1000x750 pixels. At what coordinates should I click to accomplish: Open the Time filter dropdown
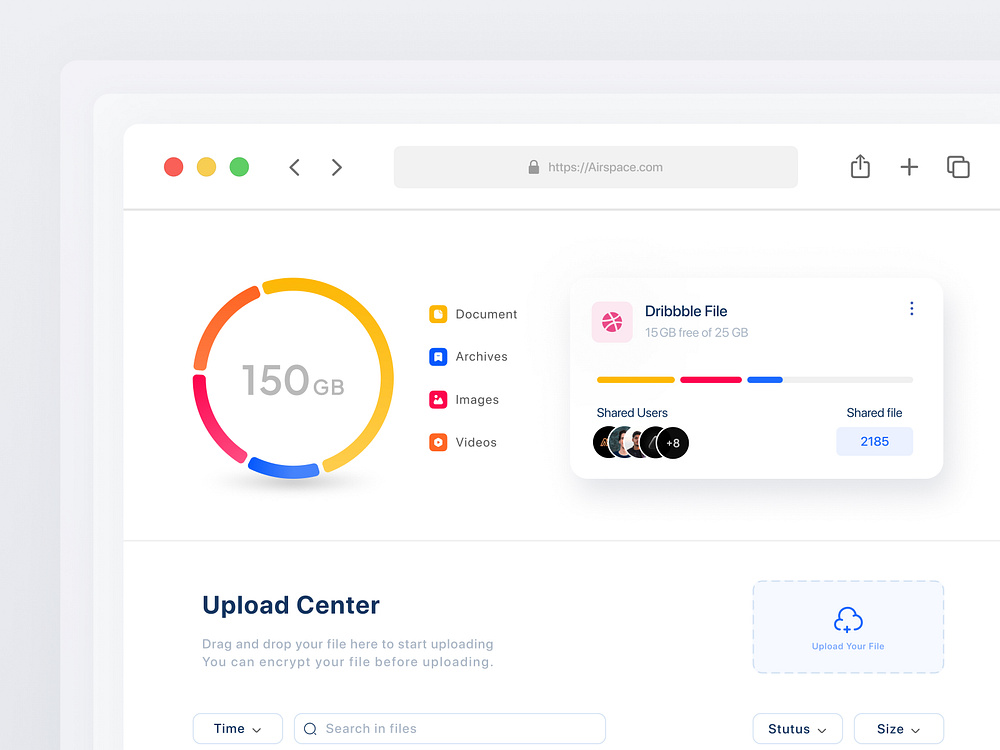pos(237,728)
